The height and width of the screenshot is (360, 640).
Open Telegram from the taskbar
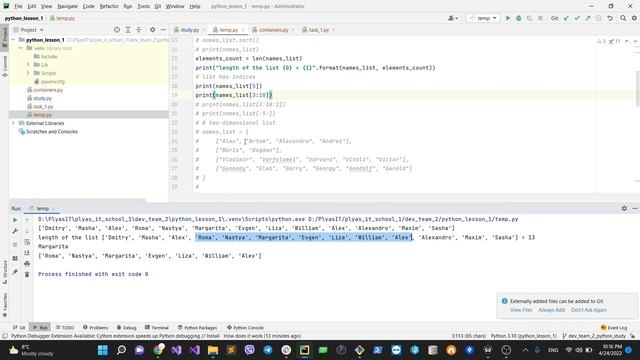[x=268, y=350]
